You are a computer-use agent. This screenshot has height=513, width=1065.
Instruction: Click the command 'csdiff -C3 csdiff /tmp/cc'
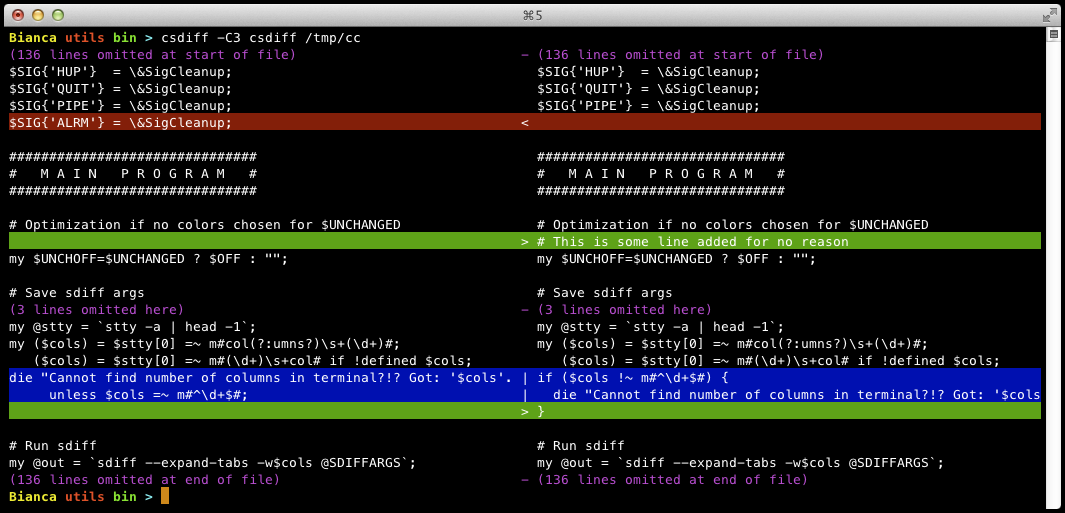click(261, 38)
